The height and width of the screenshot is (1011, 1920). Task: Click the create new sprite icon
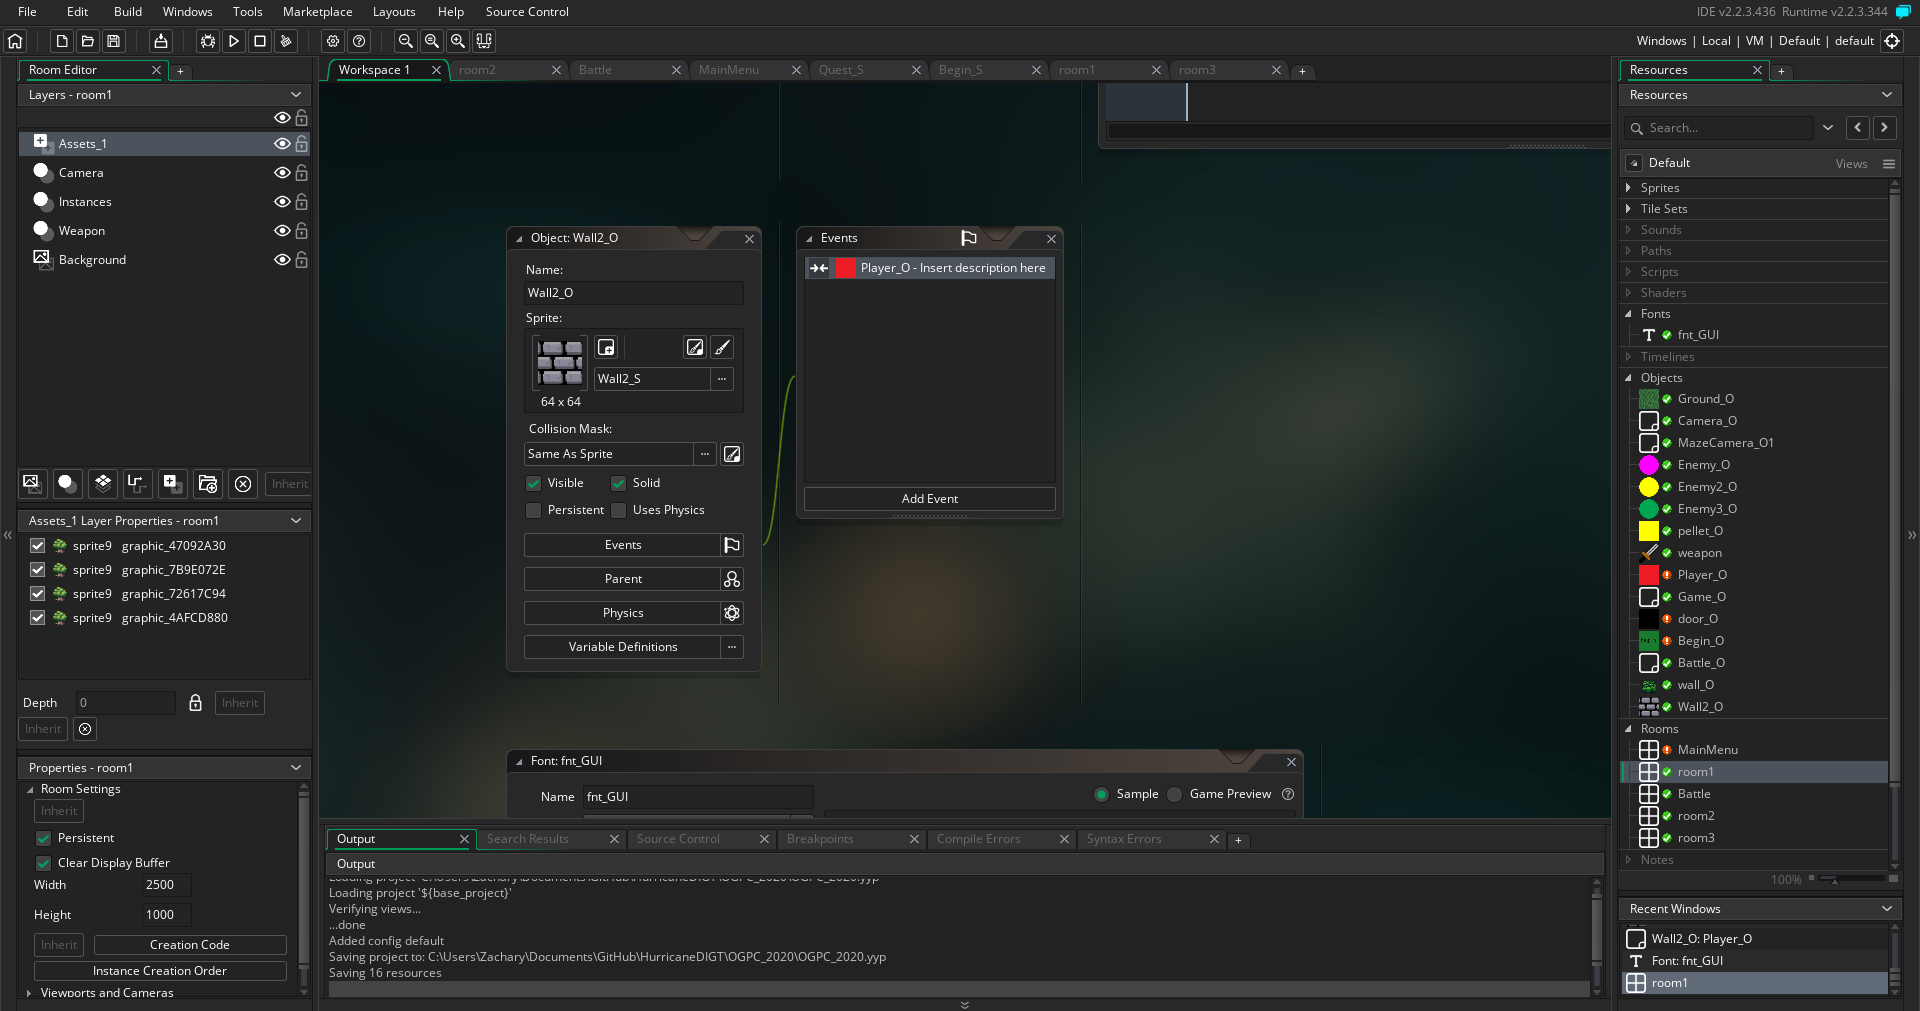pyautogui.click(x=606, y=347)
